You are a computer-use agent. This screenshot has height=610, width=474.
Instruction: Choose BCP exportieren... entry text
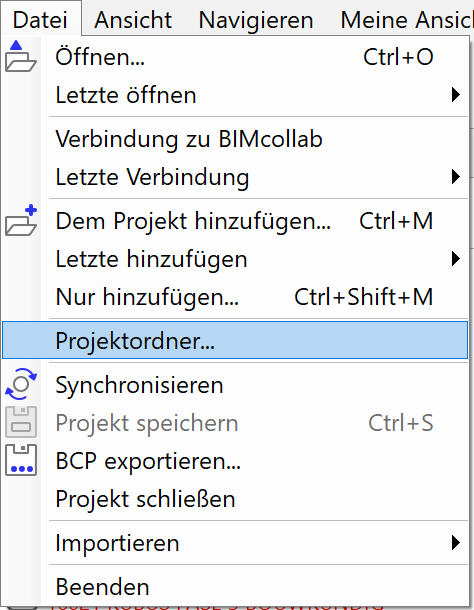(148, 461)
